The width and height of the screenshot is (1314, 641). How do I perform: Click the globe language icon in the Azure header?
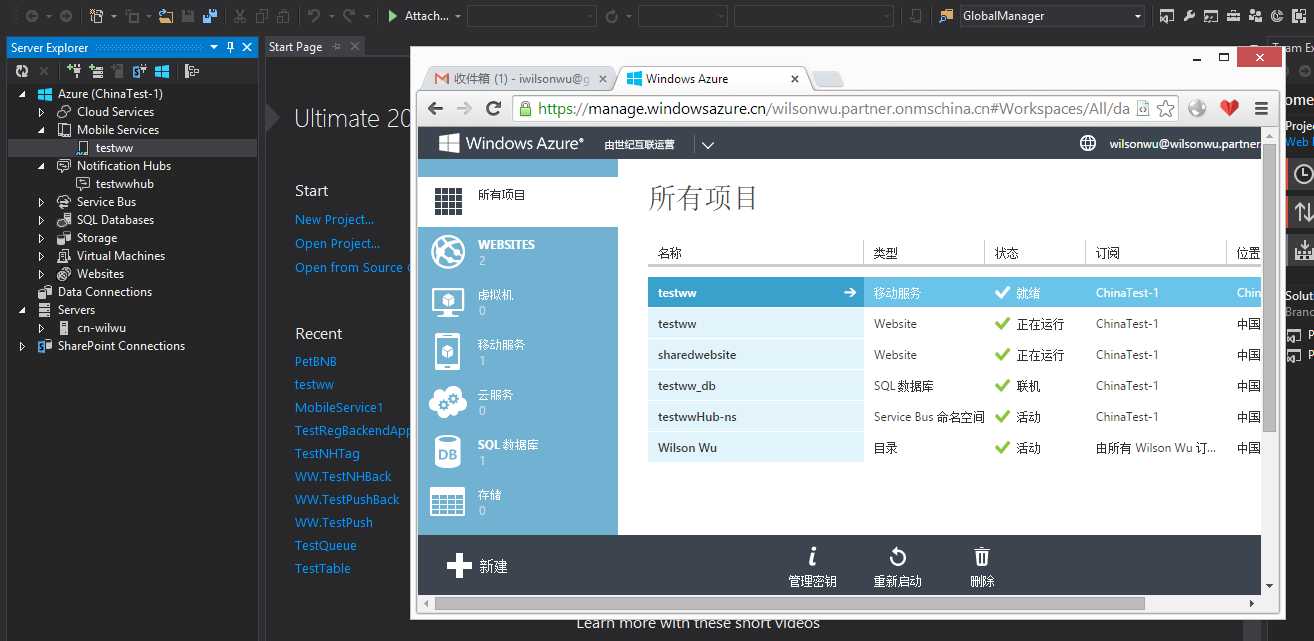(x=1088, y=143)
